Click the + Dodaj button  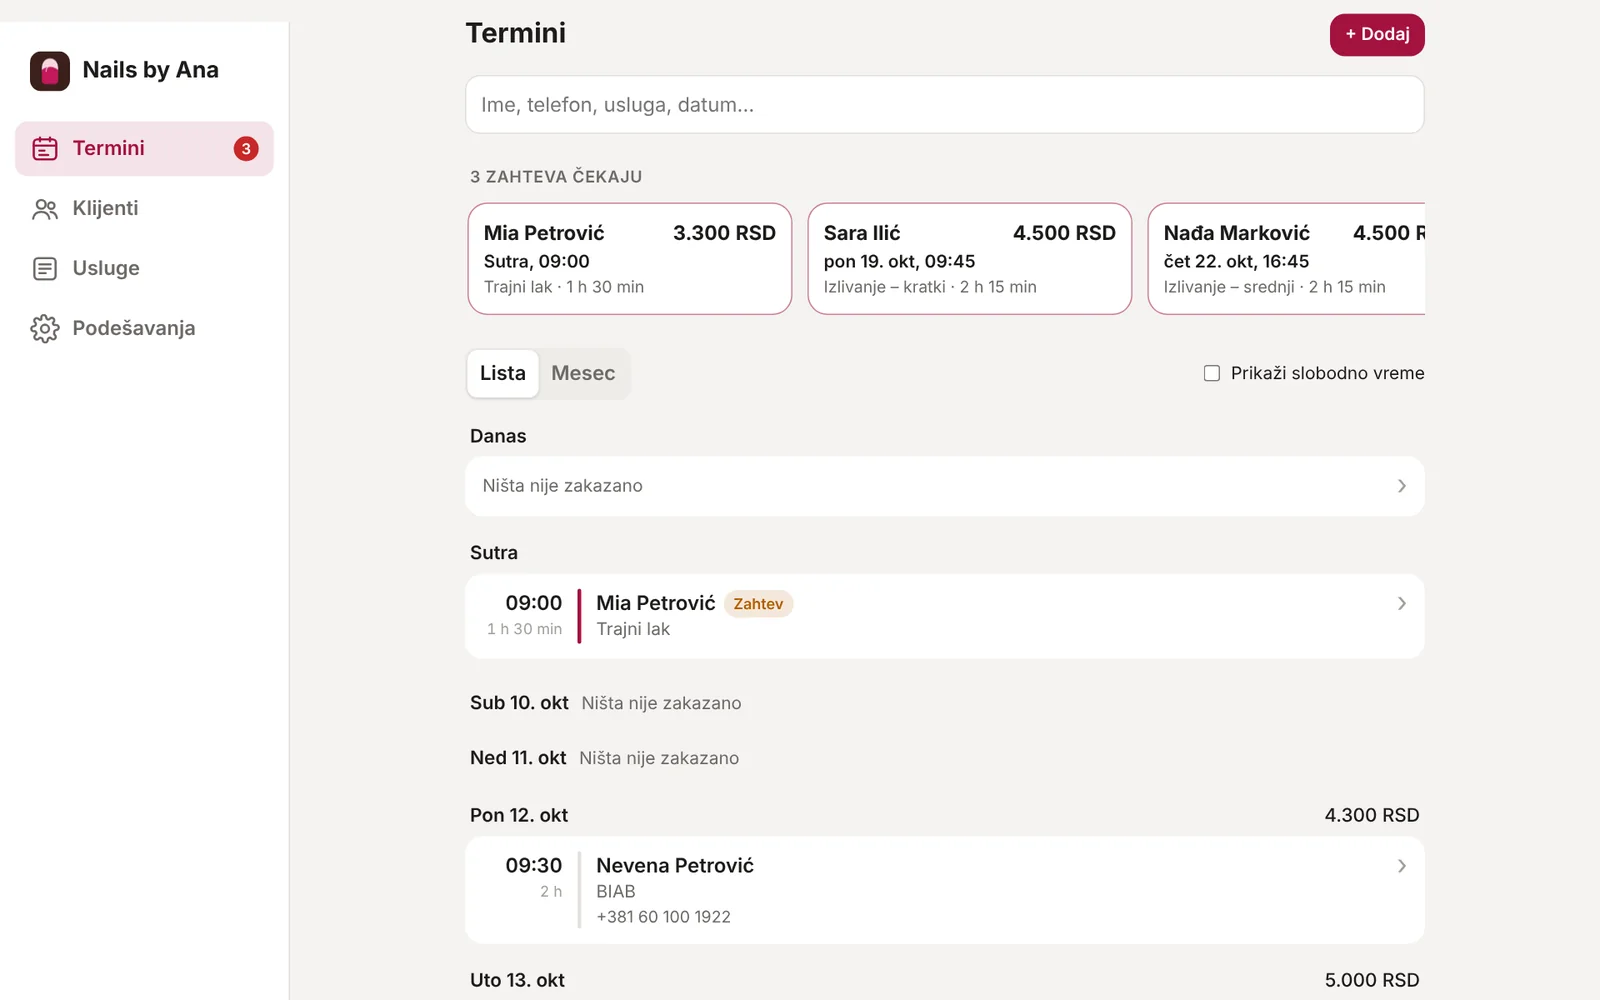coord(1377,35)
